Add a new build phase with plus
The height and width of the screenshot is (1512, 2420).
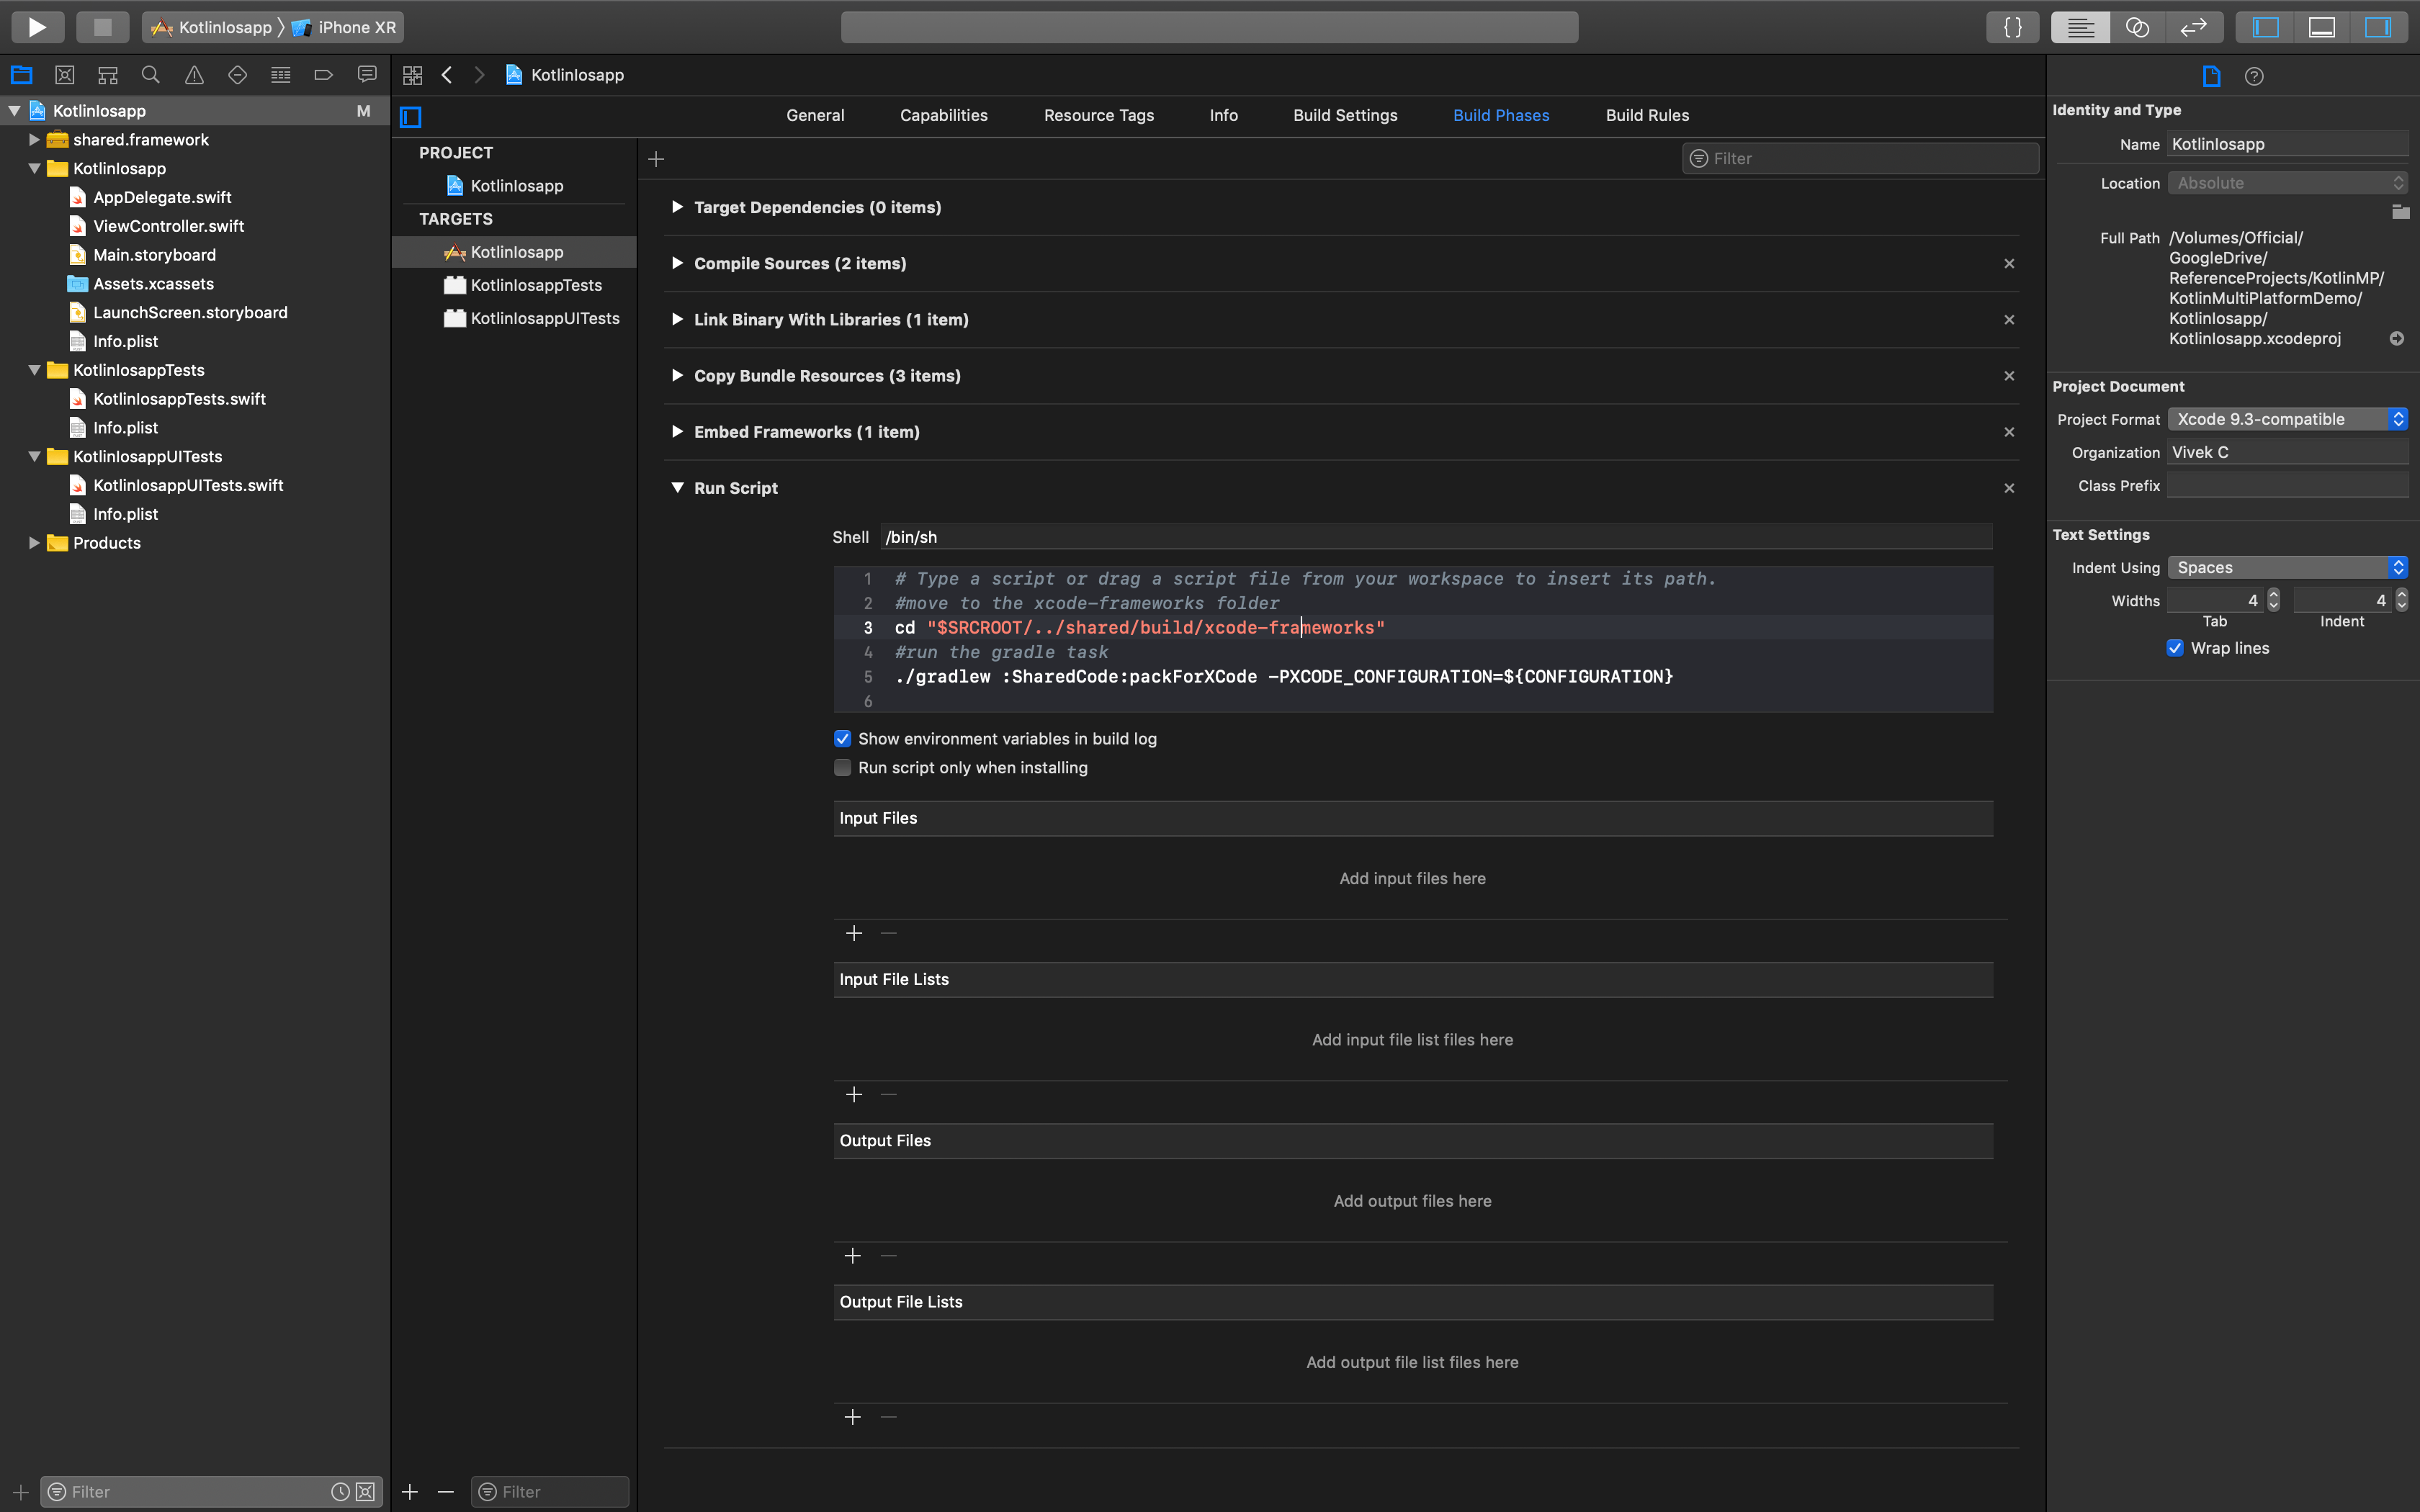click(656, 159)
